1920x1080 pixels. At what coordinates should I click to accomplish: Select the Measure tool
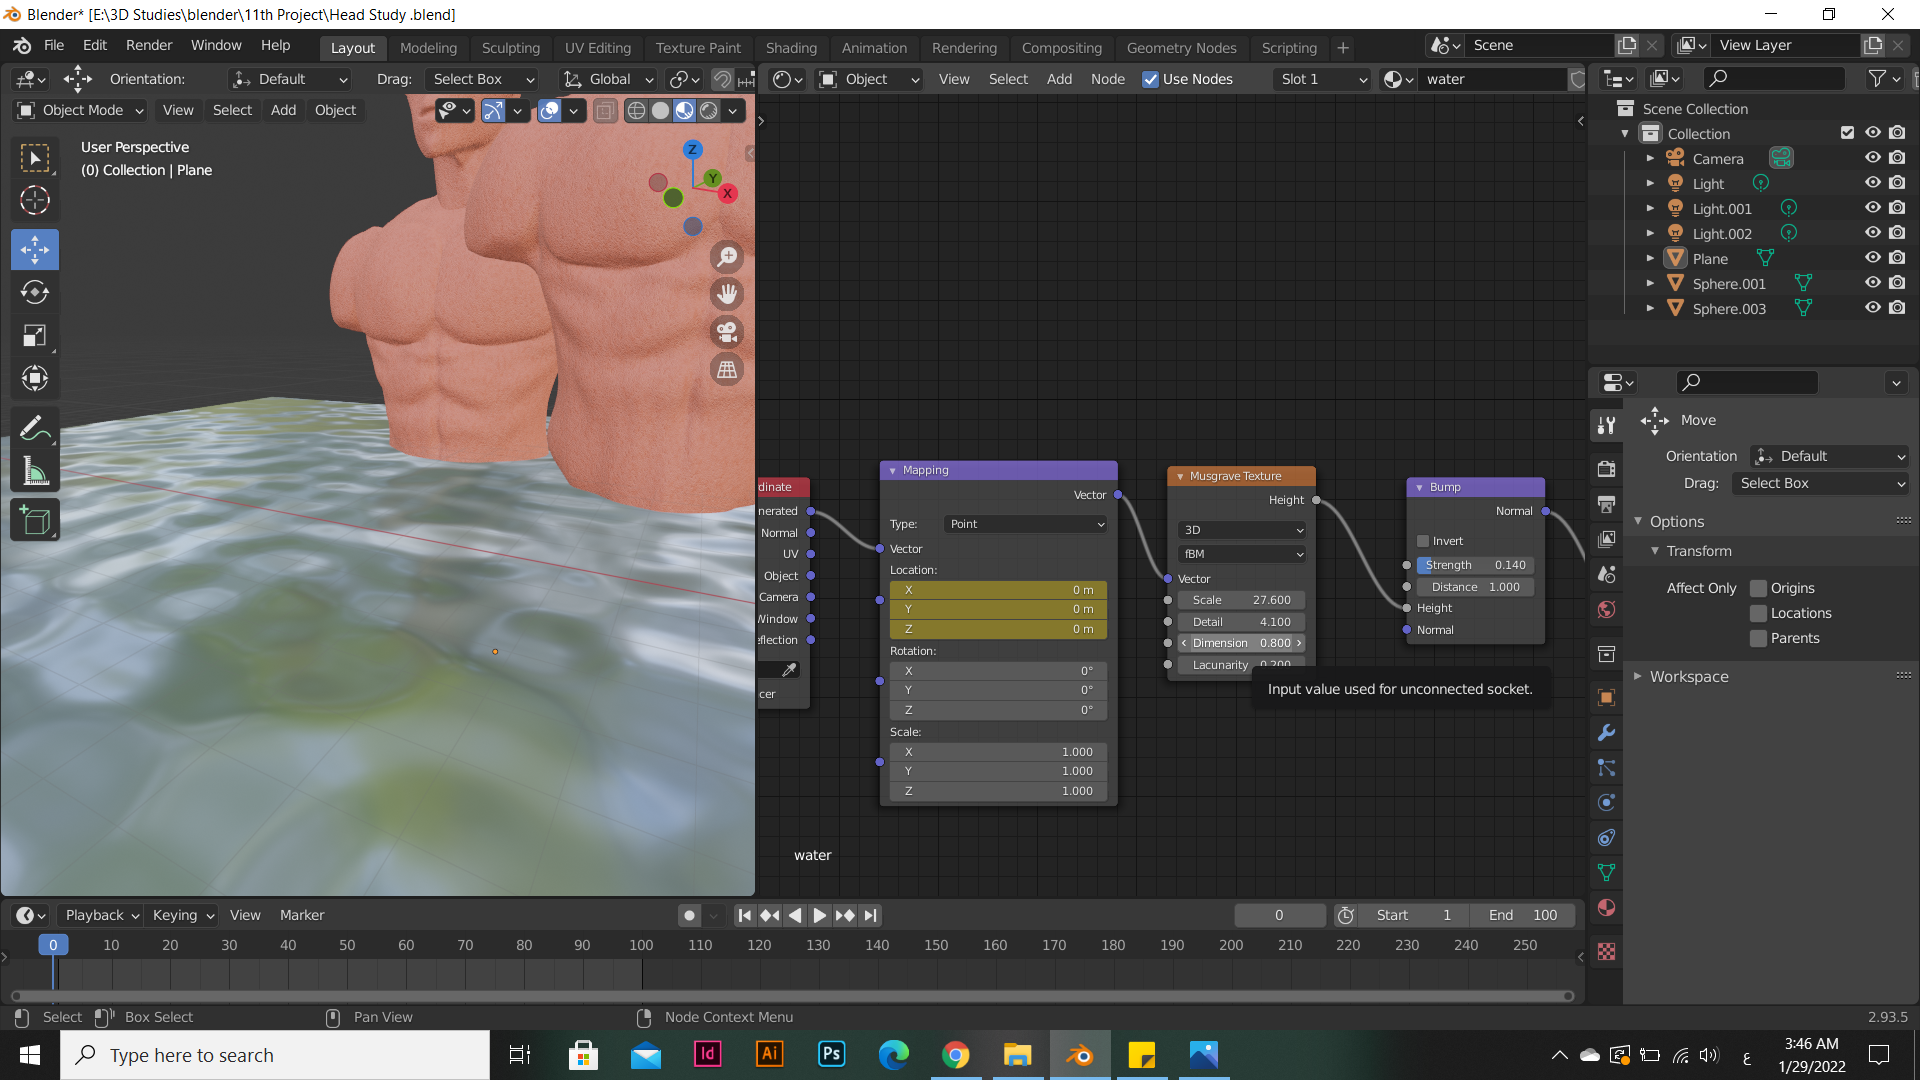point(35,472)
